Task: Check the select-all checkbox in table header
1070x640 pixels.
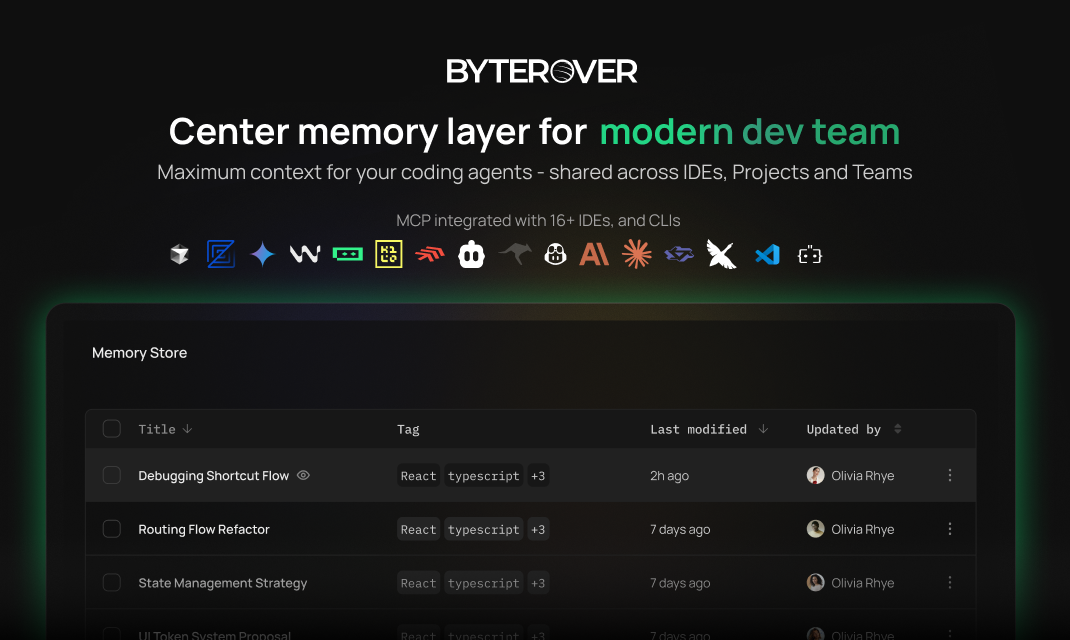Action: tap(112, 428)
